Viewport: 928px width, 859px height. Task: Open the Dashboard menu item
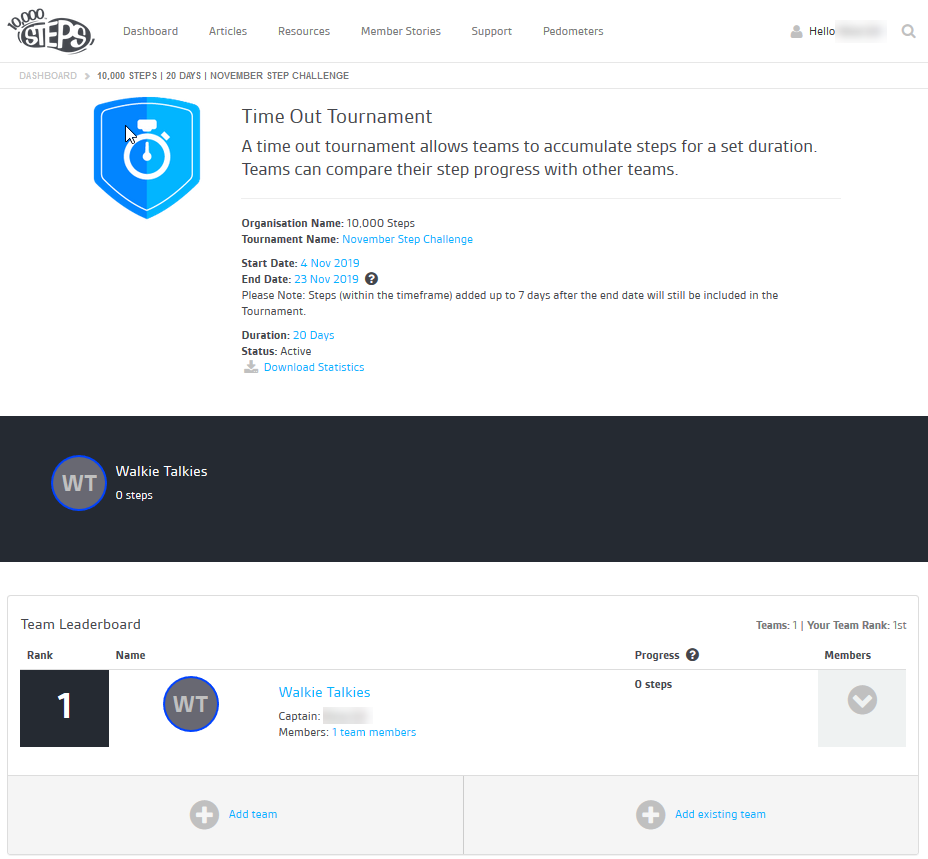pos(150,31)
